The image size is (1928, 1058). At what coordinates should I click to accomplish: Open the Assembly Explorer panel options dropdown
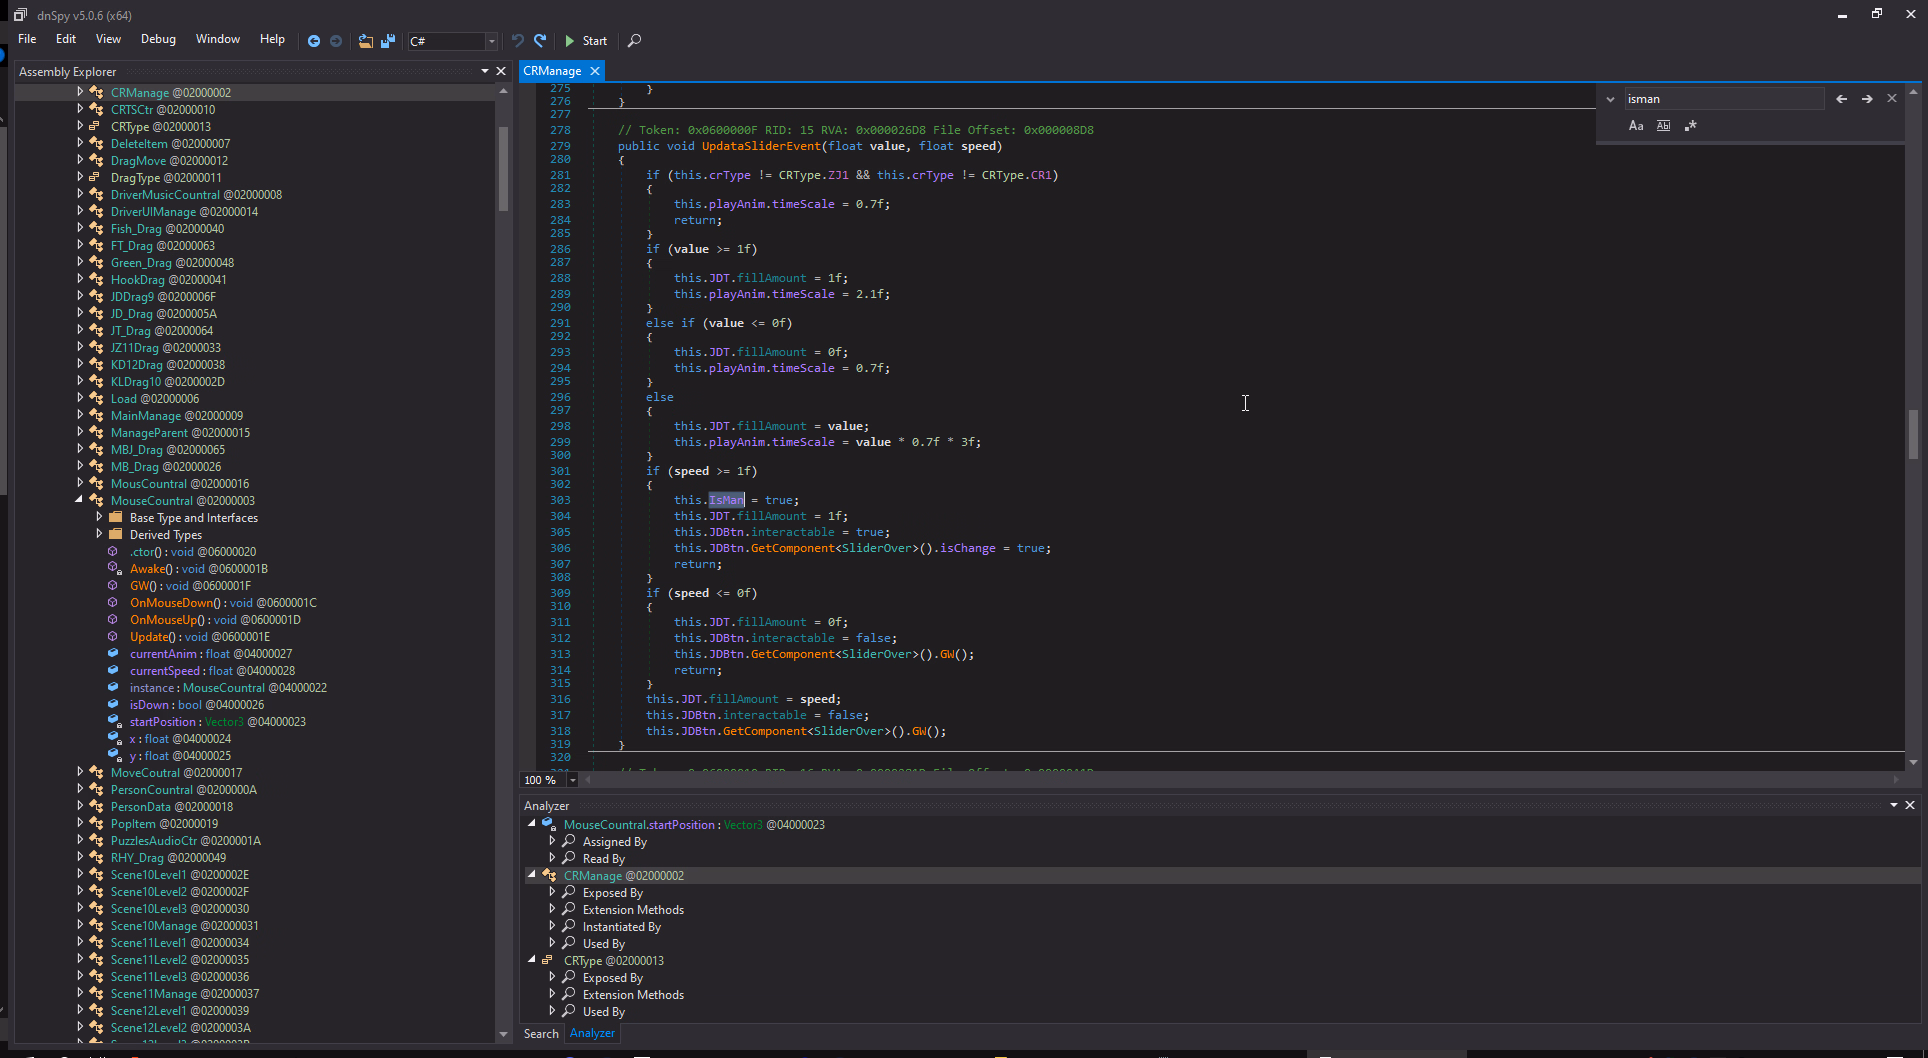[x=485, y=71]
